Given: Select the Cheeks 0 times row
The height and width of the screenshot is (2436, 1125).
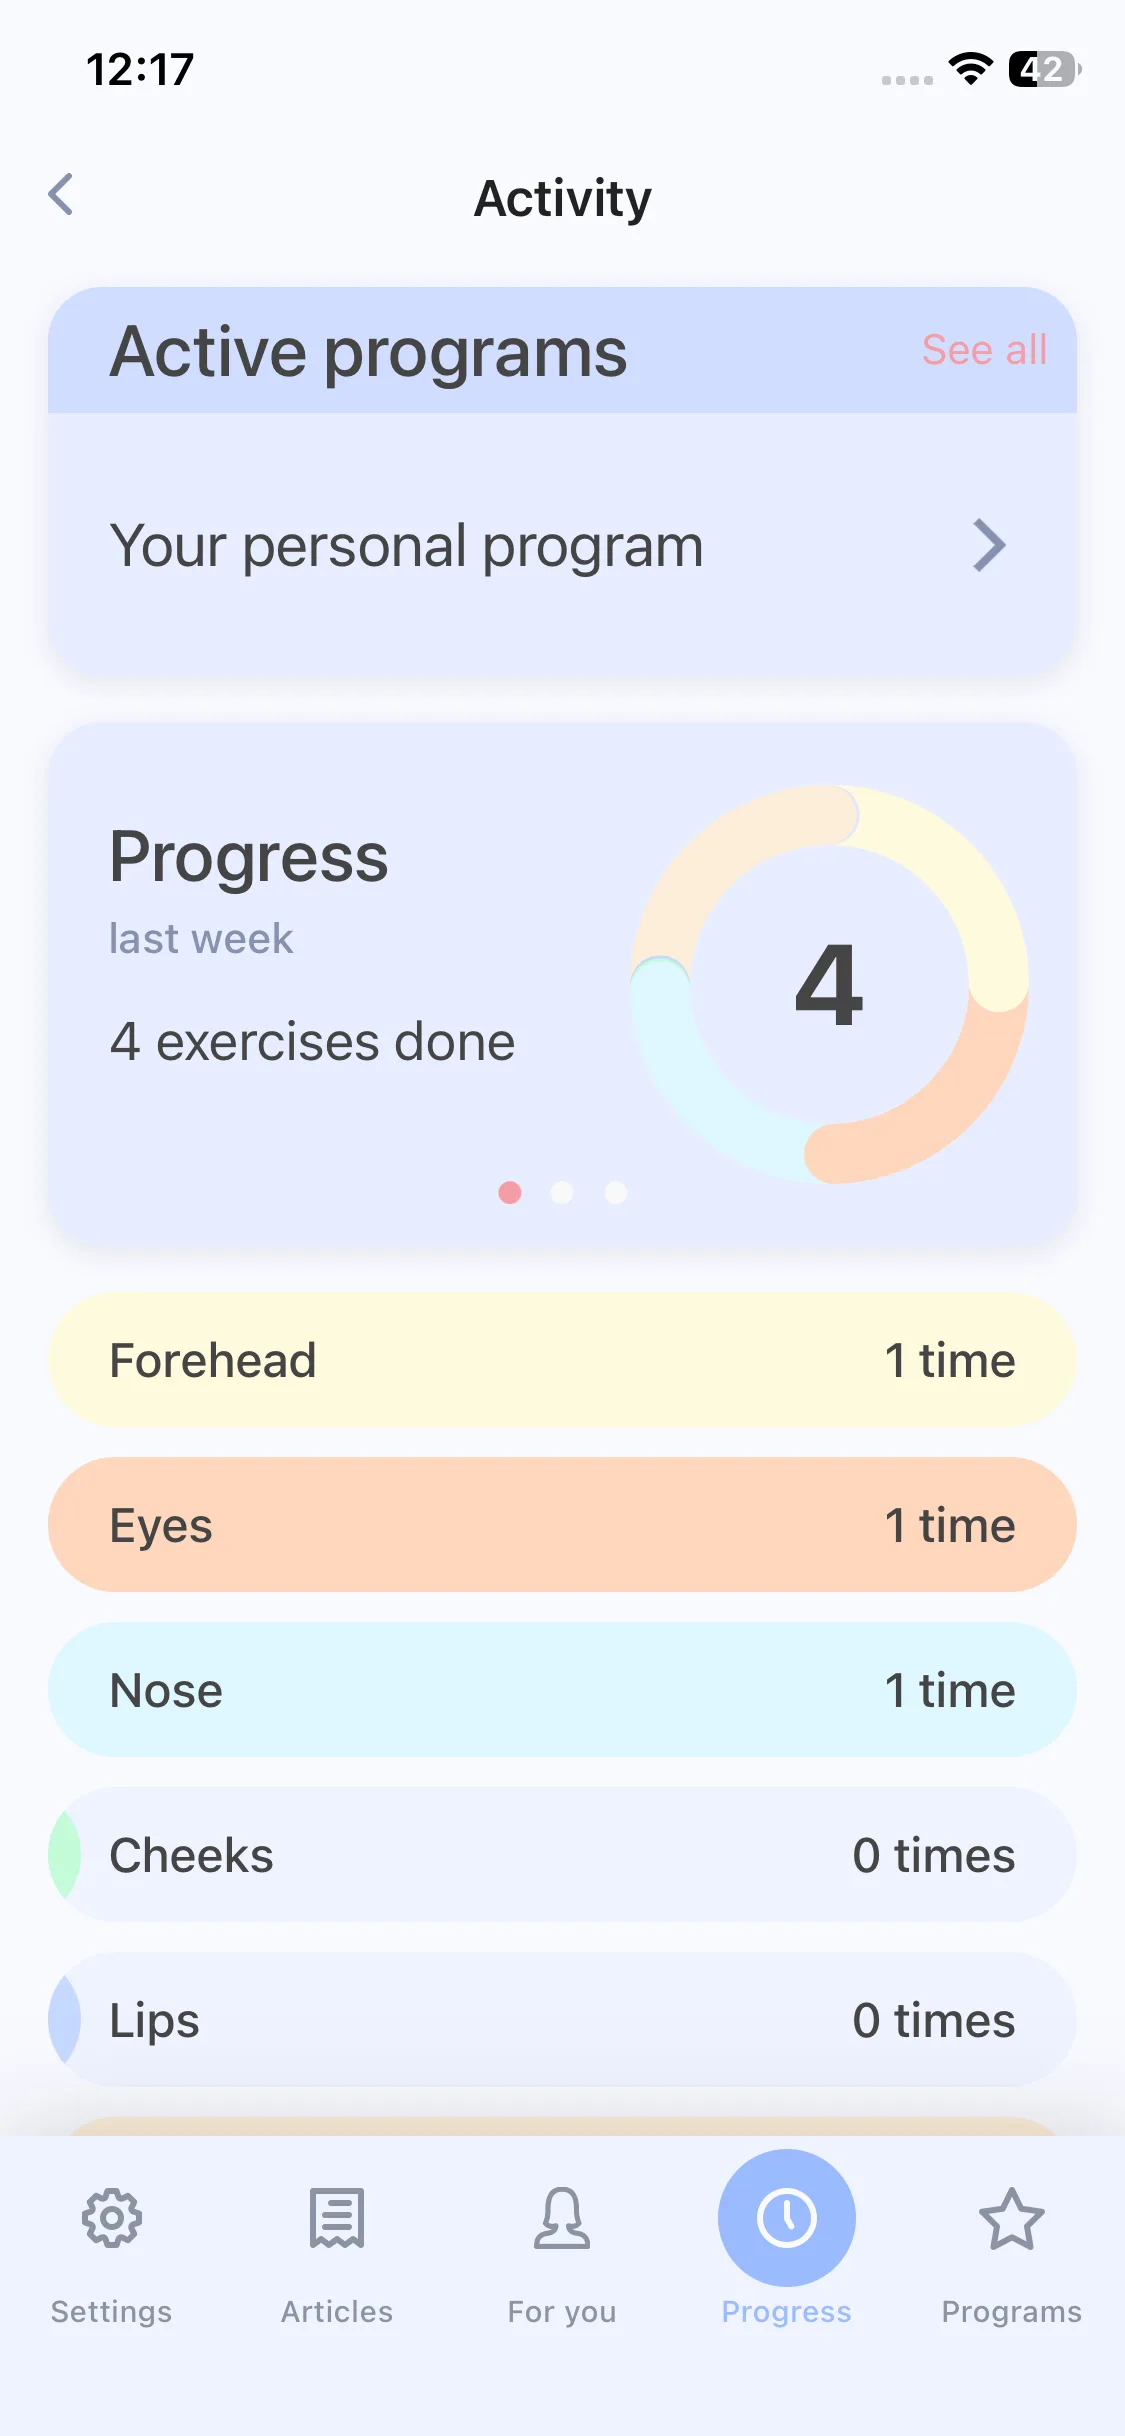Looking at the screenshot, I should click(x=562, y=1855).
